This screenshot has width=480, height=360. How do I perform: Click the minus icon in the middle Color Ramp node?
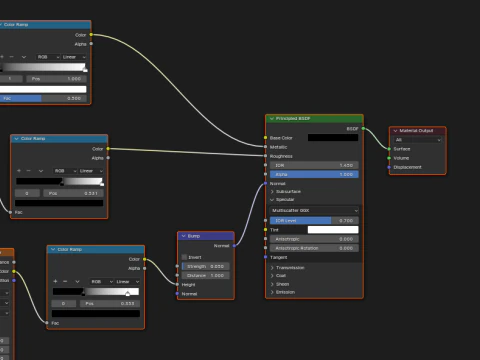pyautogui.click(x=29, y=171)
